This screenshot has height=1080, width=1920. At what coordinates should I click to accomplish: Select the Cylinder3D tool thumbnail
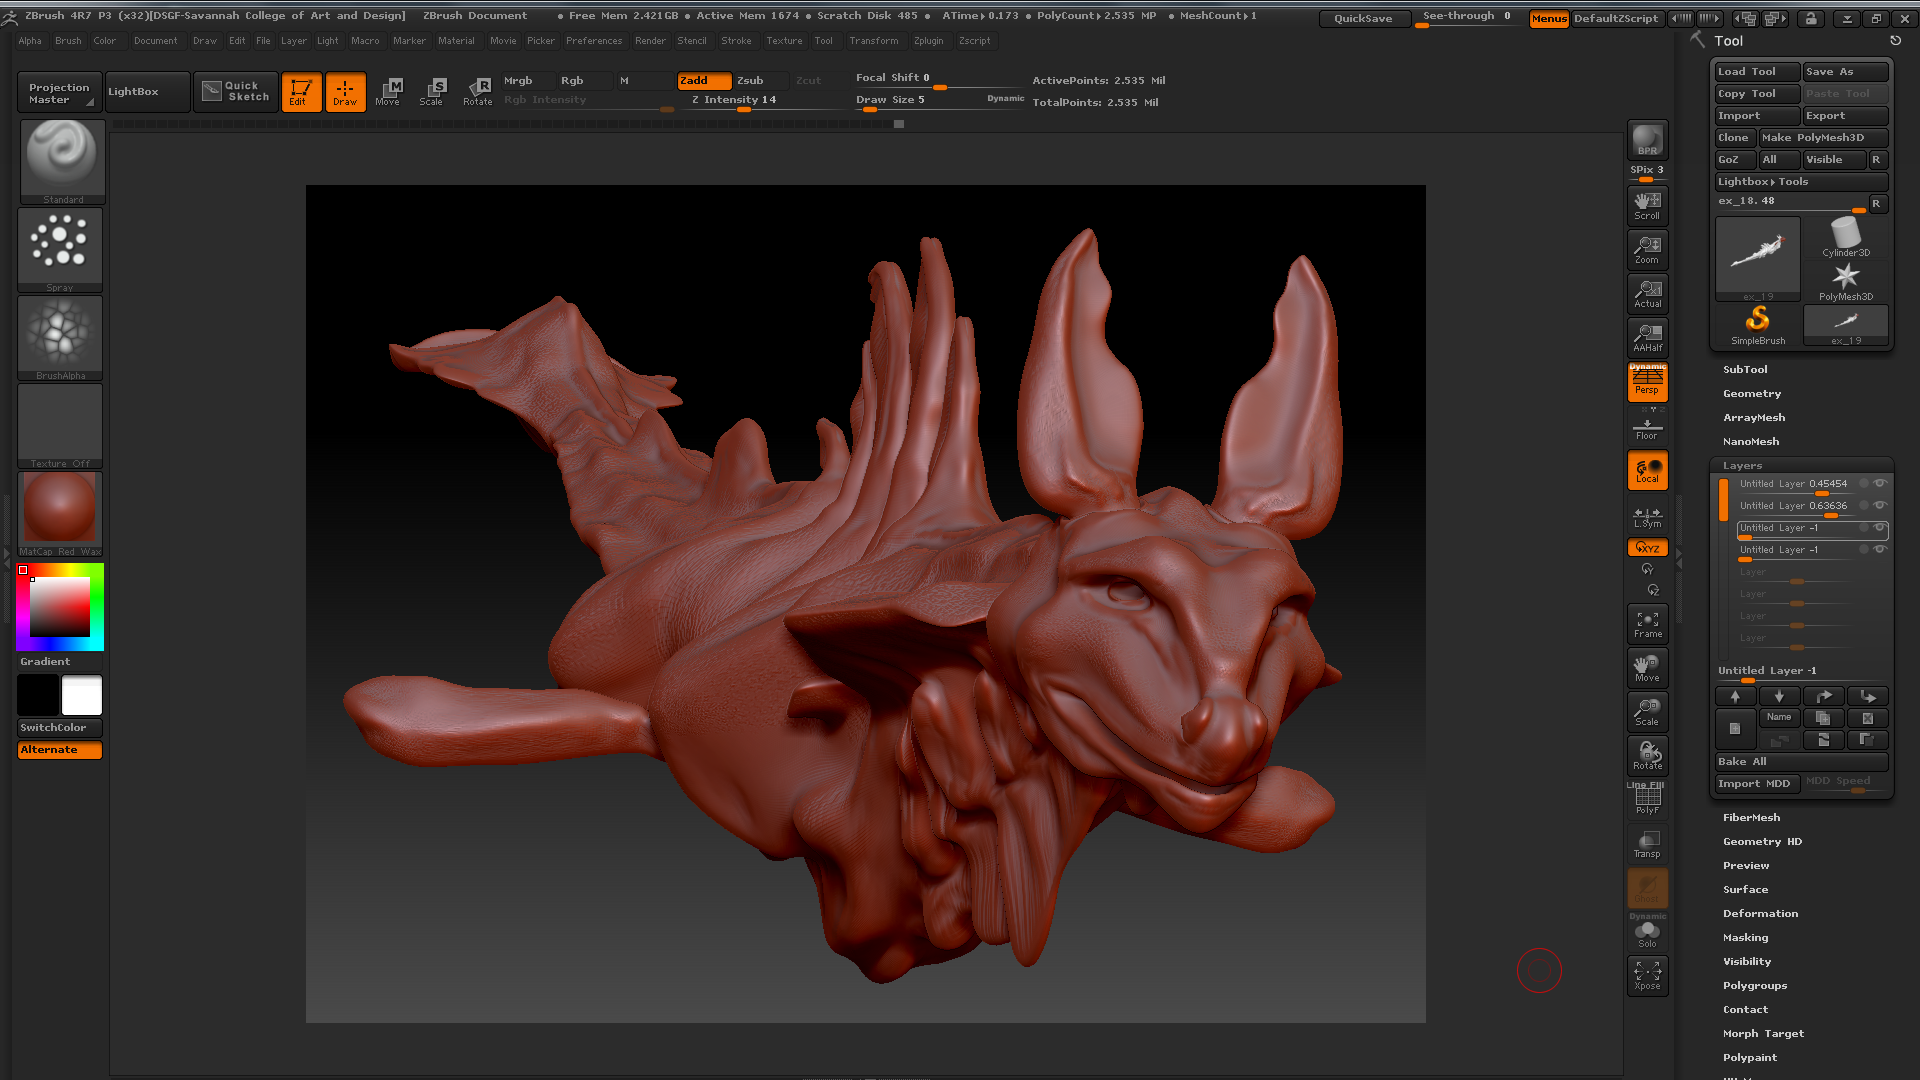click(1846, 237)
